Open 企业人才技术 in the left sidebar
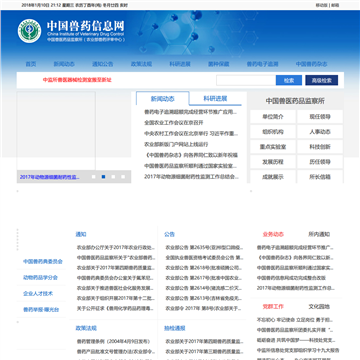This screenshot has height=360, width=360. (x=38, y=294)
